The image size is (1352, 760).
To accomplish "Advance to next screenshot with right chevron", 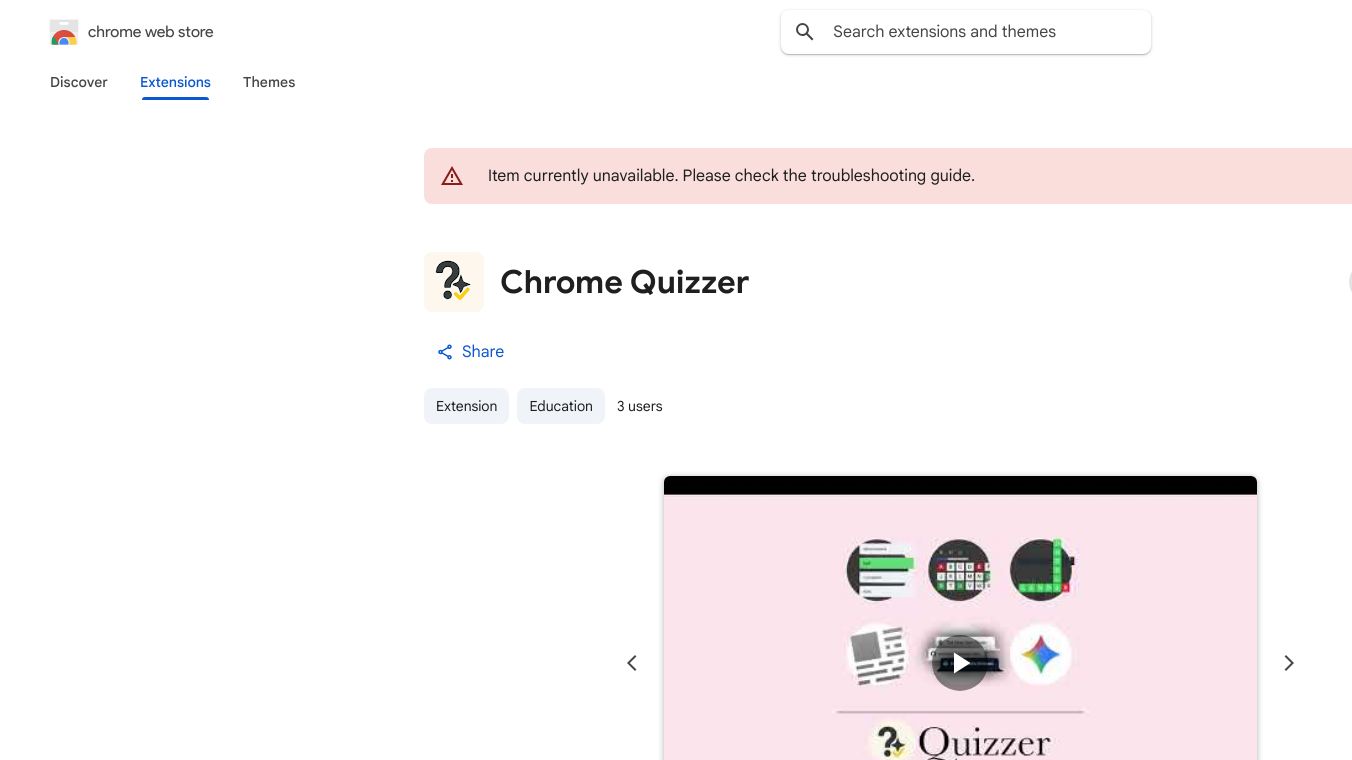I will [1289, 663].
